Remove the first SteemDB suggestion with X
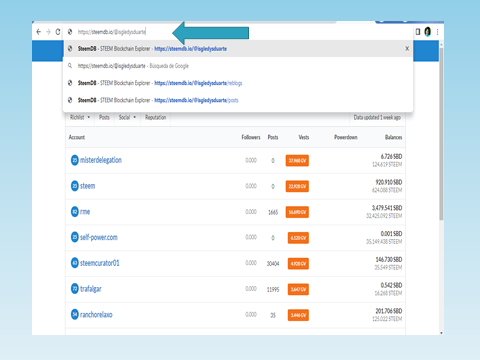This screenshot has height=360, width=480. click(x=407, y=49)
